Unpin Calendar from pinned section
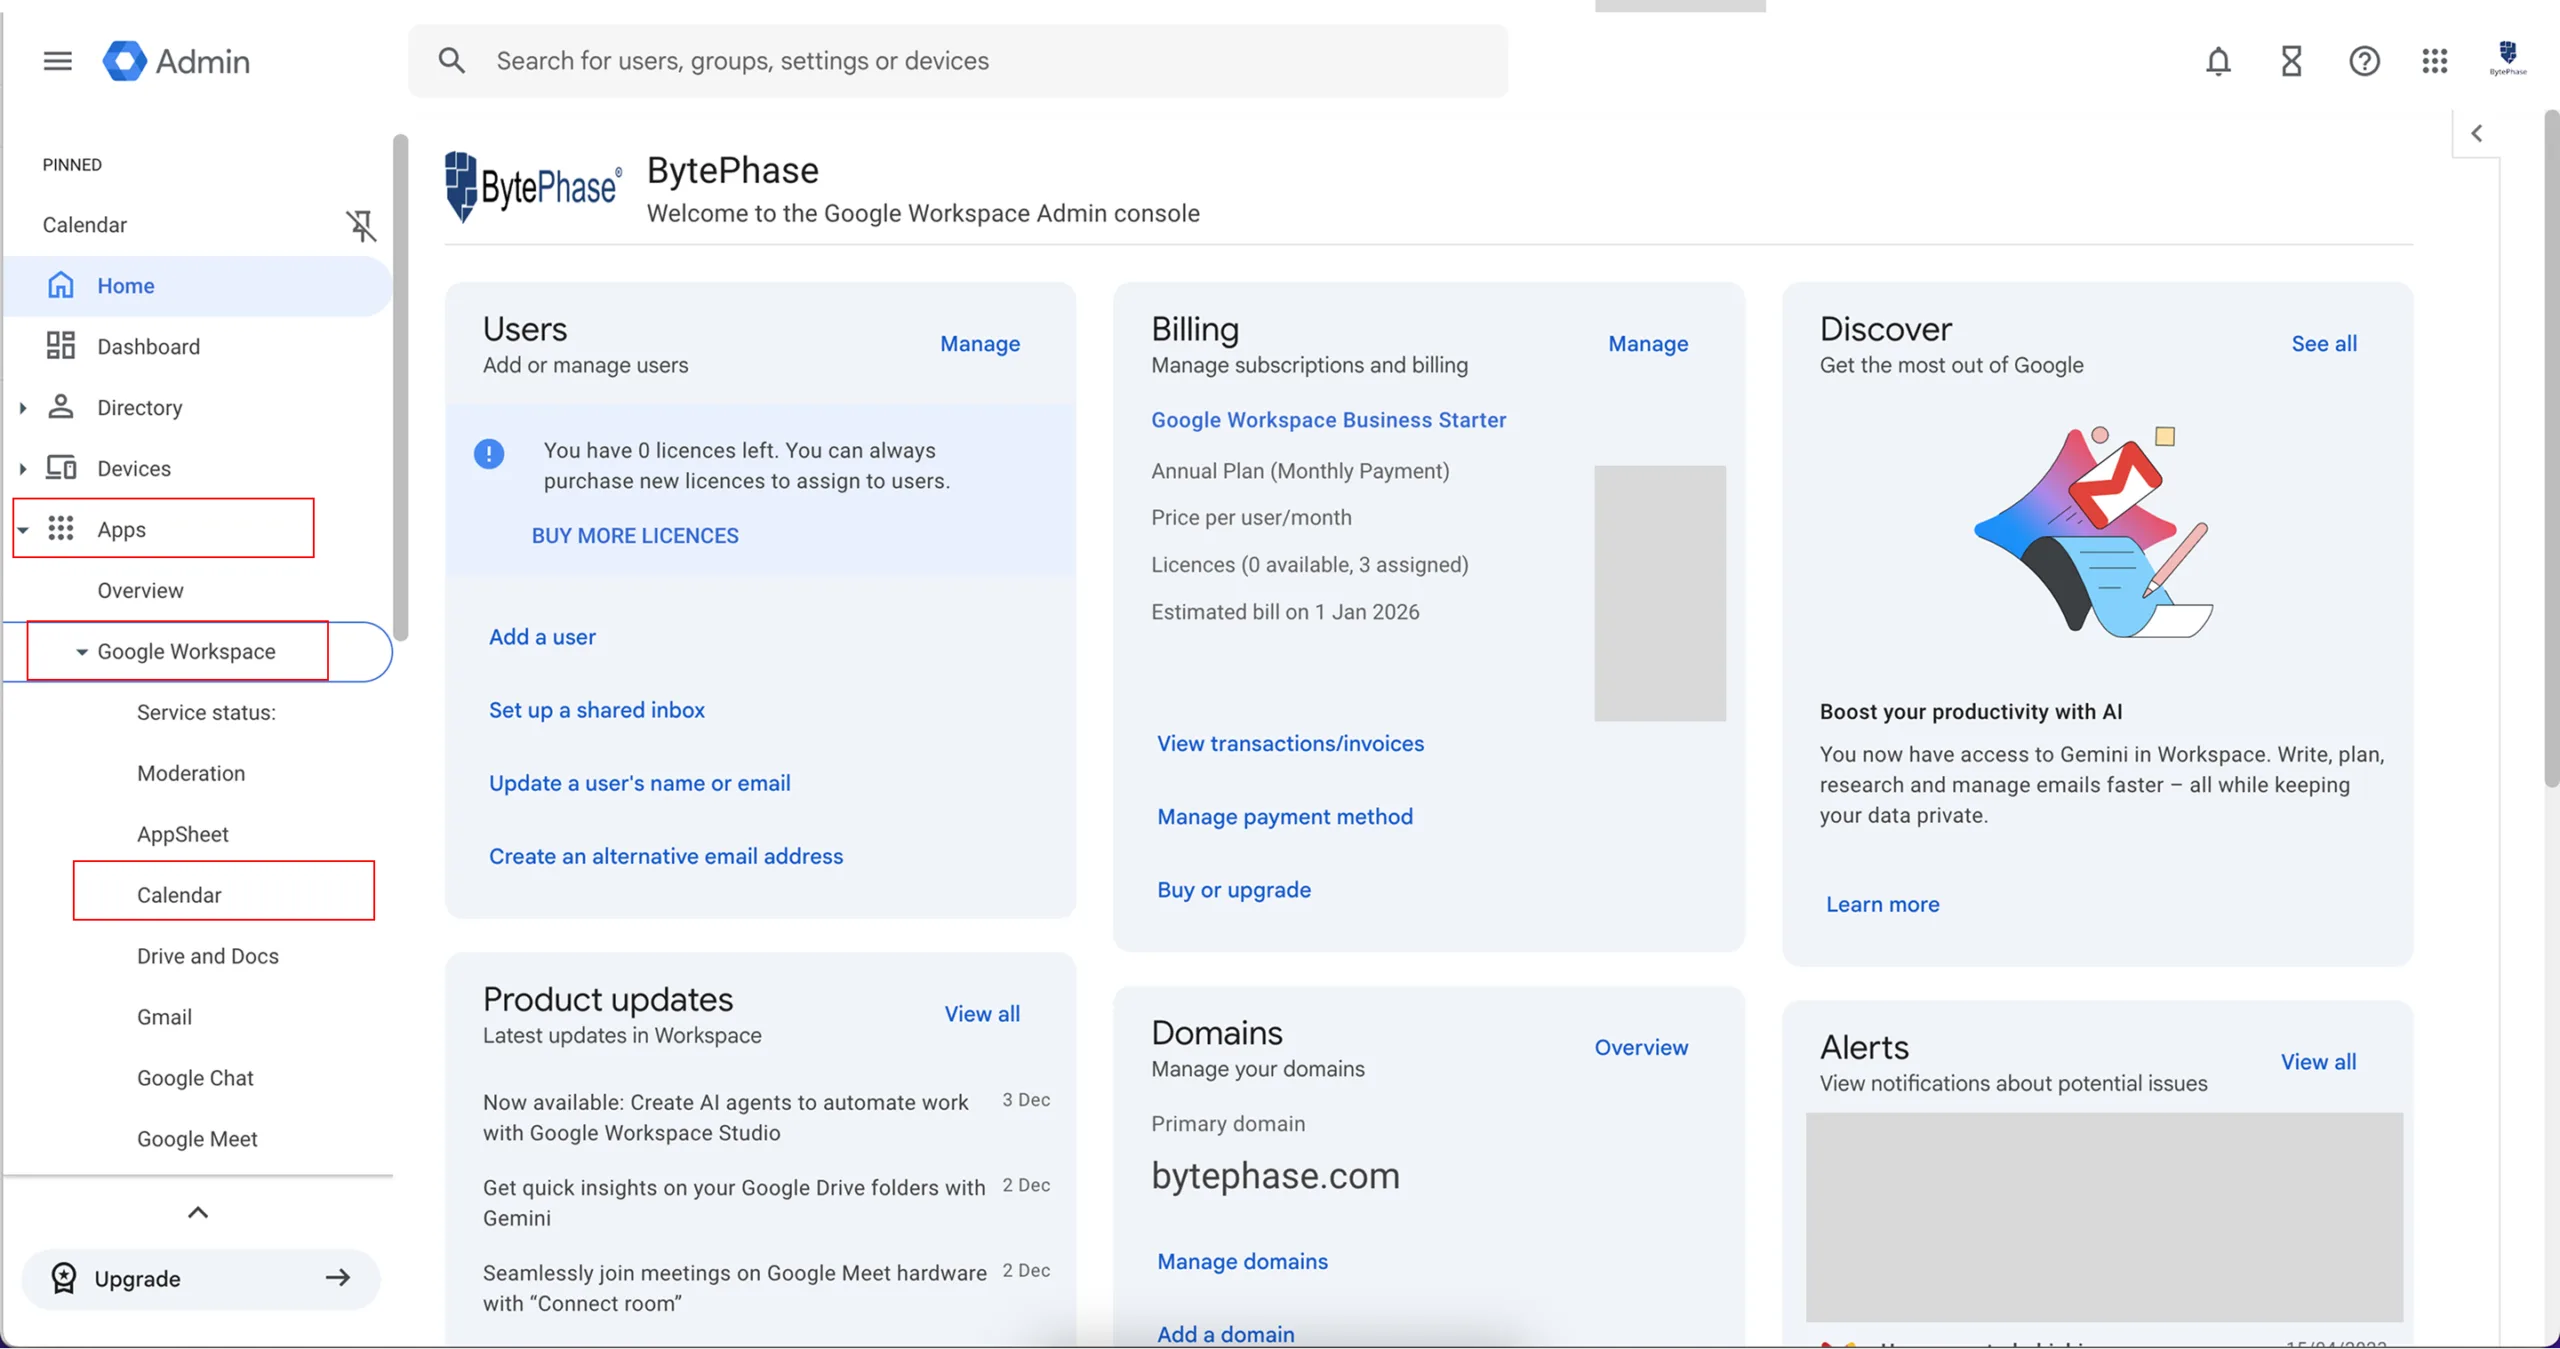 click(361, 225)
